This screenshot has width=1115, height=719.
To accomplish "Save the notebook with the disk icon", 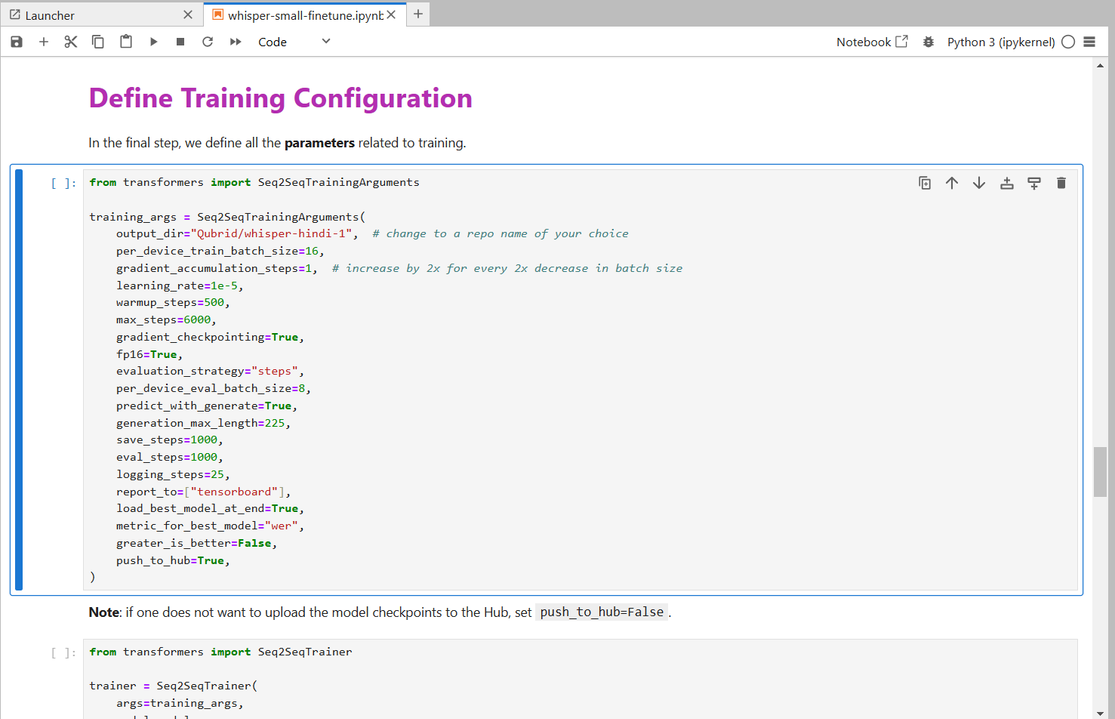I will pyautogui.click(x=16, y=42).
